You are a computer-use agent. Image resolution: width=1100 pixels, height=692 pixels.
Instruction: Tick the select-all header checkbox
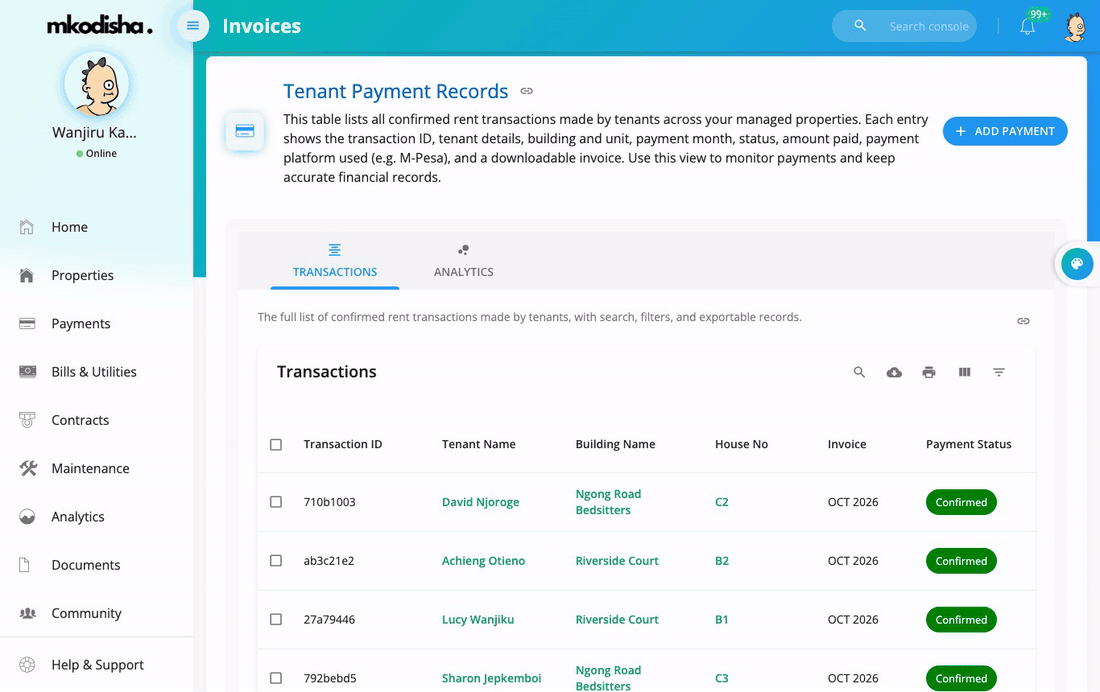(x=276, y=444)
